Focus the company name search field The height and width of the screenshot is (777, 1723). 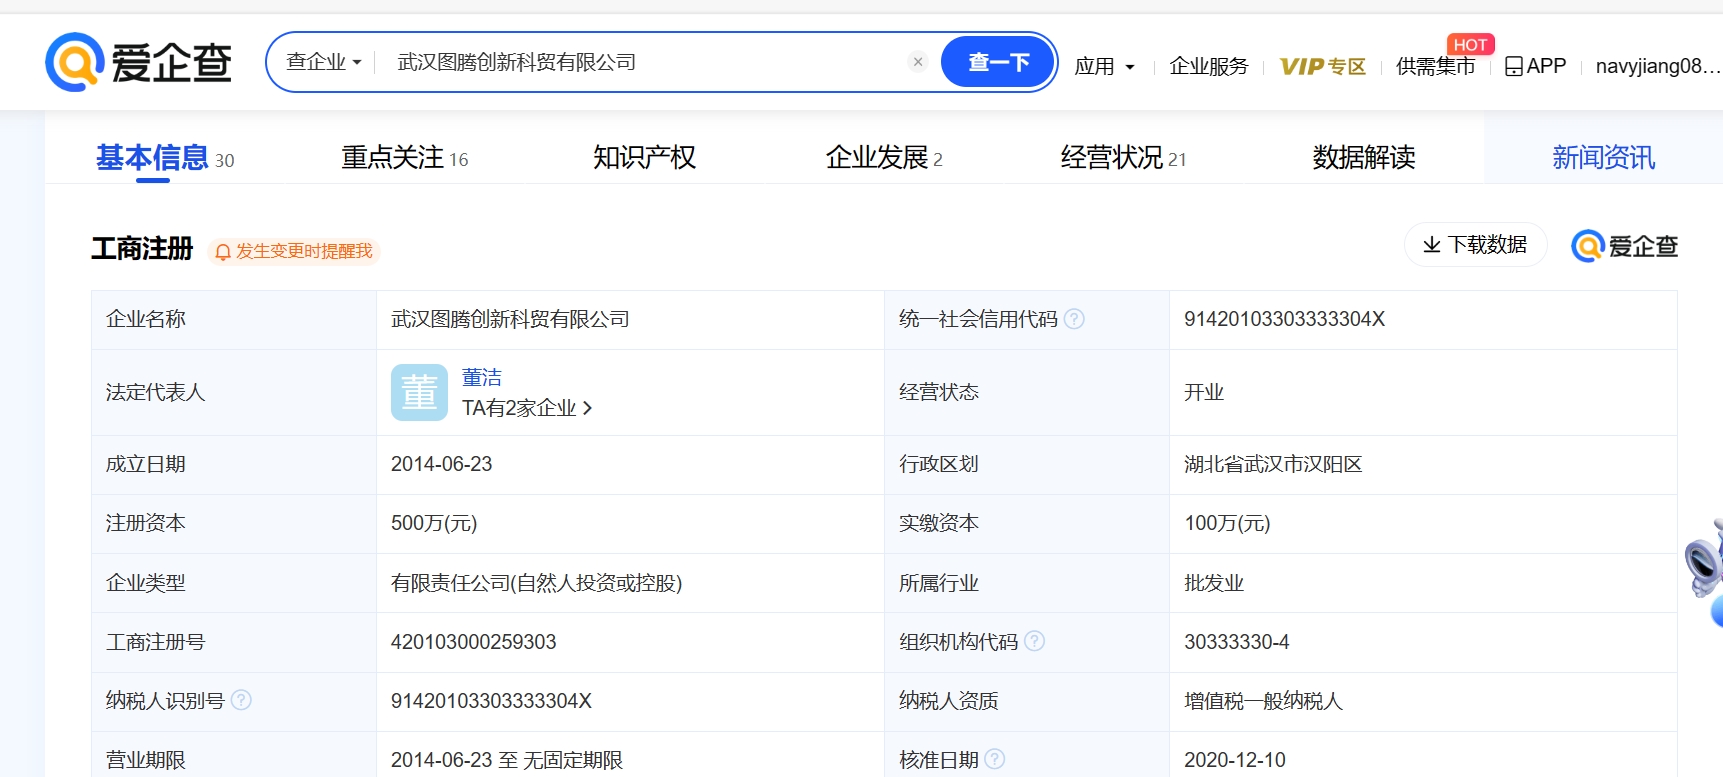646,62
